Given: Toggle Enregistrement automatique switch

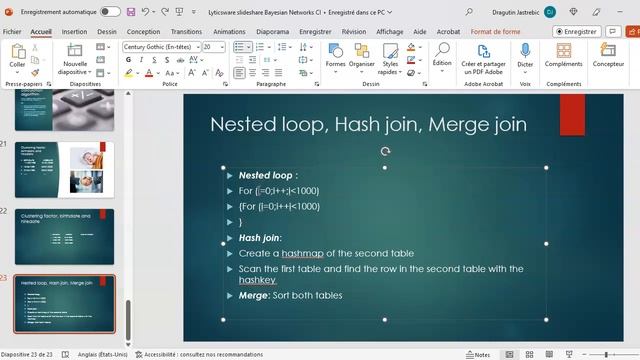Looking at the screenshot, I should (110, 12).
